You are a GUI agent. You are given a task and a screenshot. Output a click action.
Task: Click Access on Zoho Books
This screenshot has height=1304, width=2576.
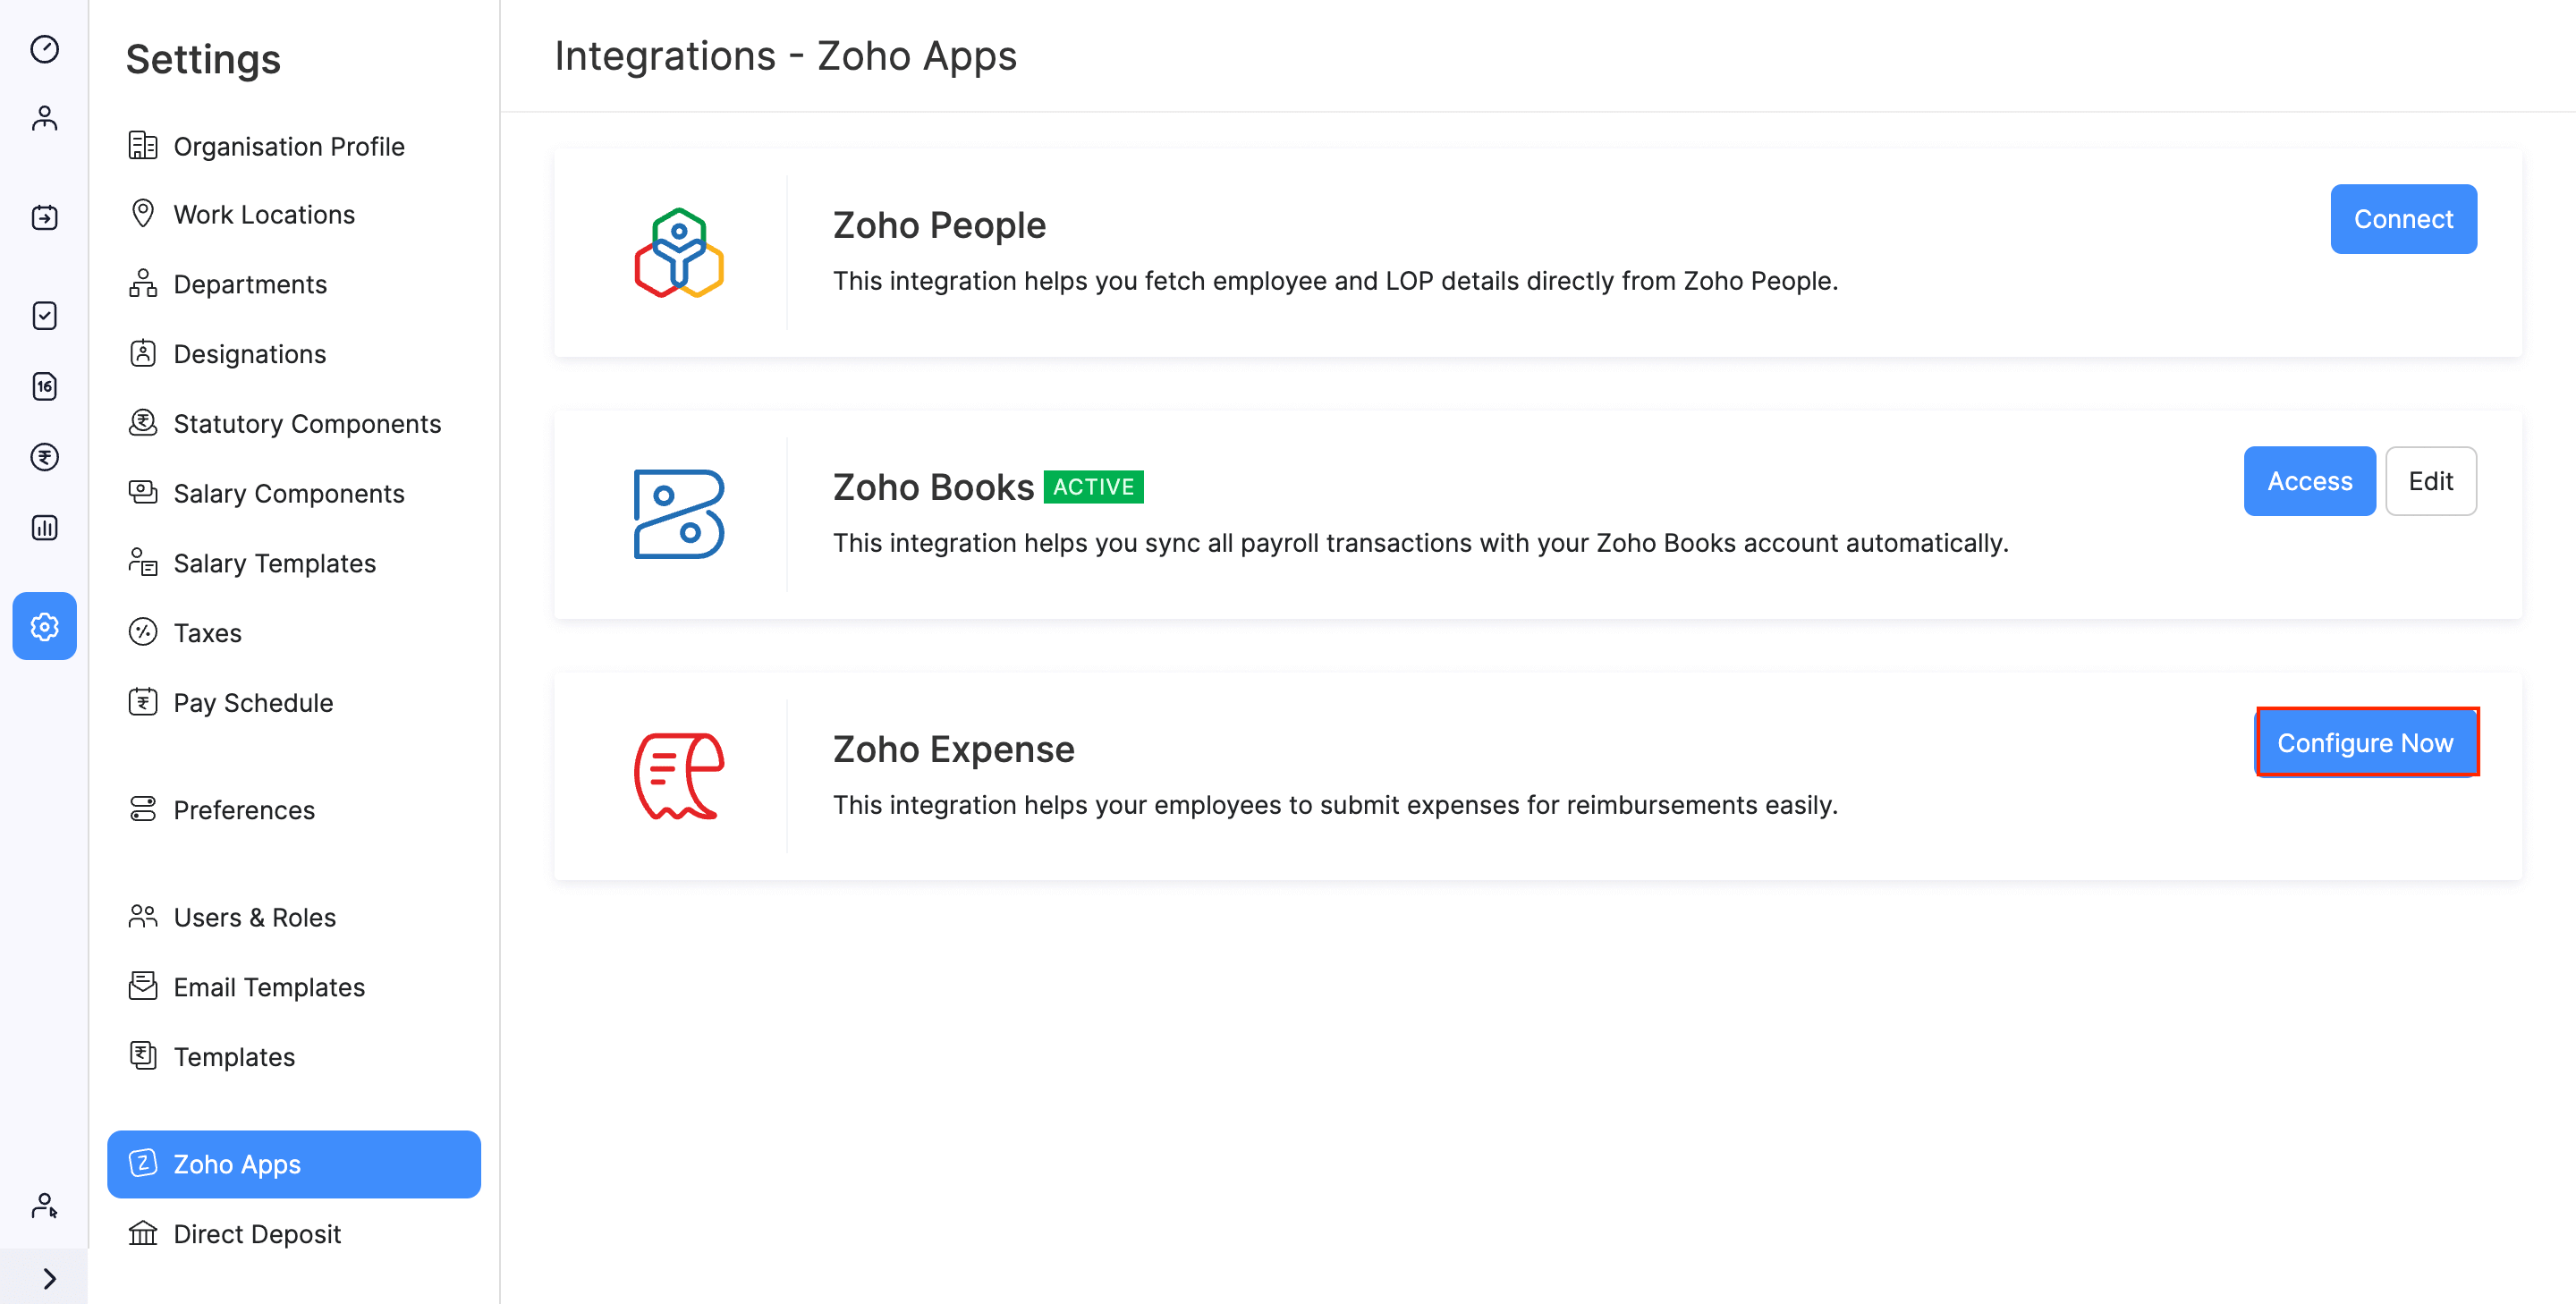[2309, 481]
